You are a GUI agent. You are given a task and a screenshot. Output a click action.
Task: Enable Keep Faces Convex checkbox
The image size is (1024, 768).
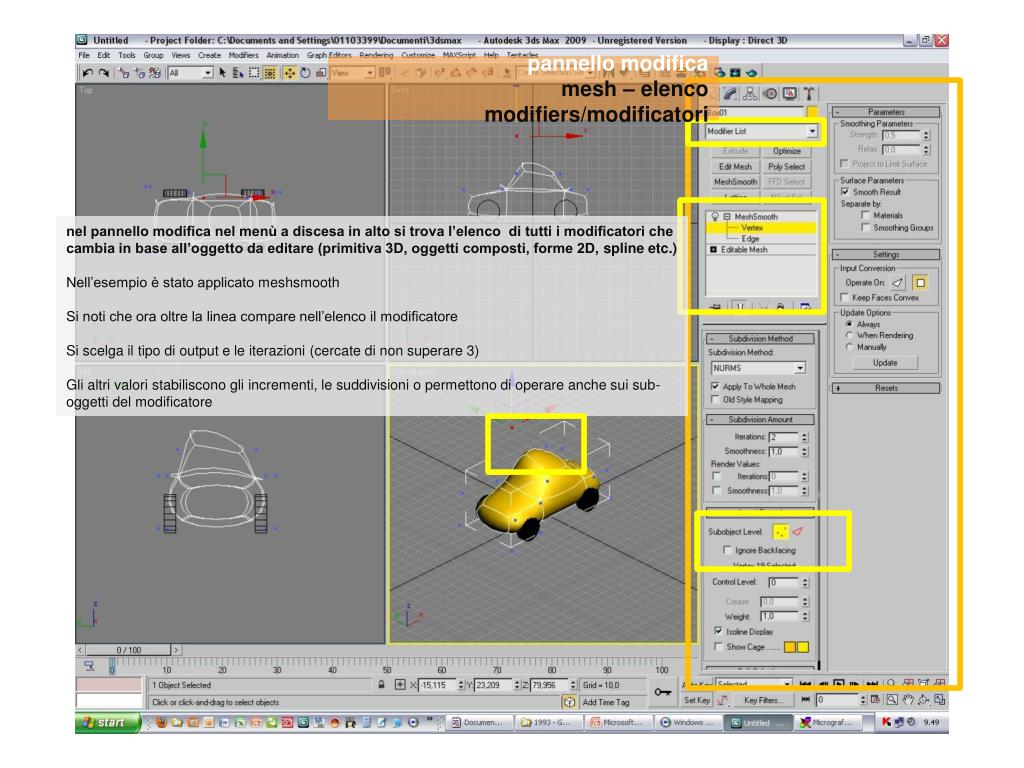tap(844, 297)
